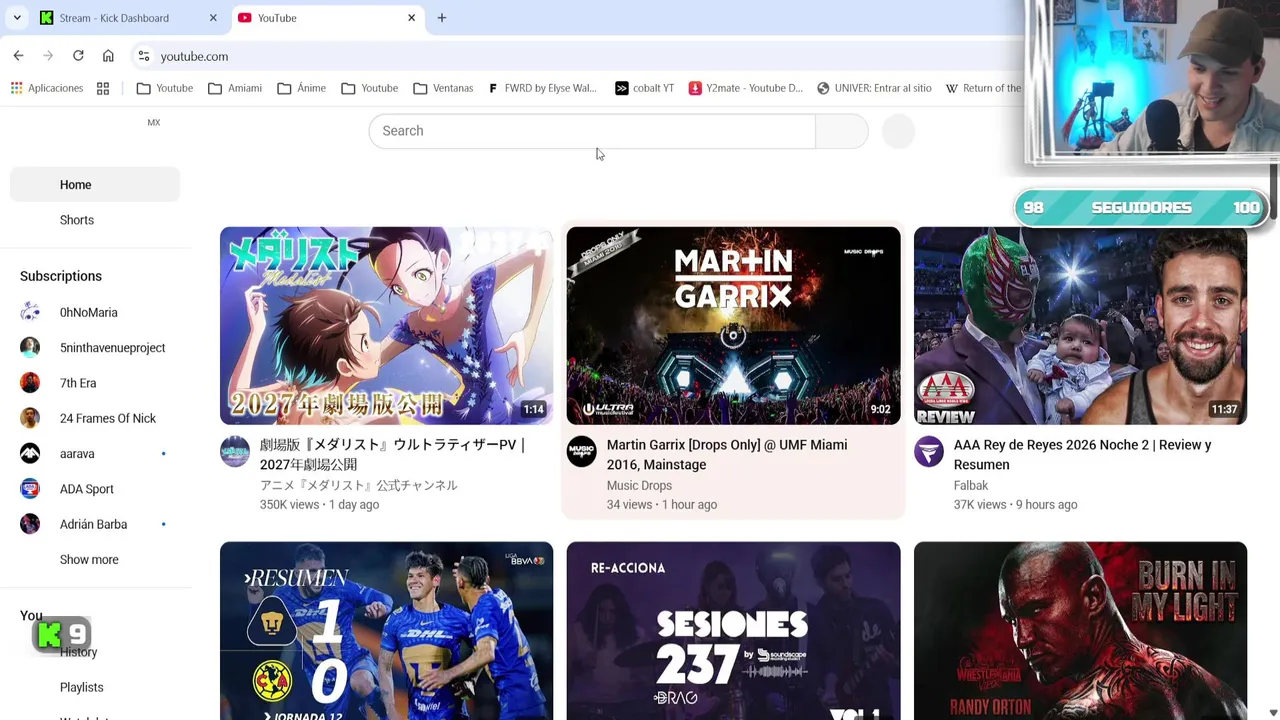Open the Subscriptions section heading
The width and height of the screenshot is (1280, 720).
(x=61, y=276)
